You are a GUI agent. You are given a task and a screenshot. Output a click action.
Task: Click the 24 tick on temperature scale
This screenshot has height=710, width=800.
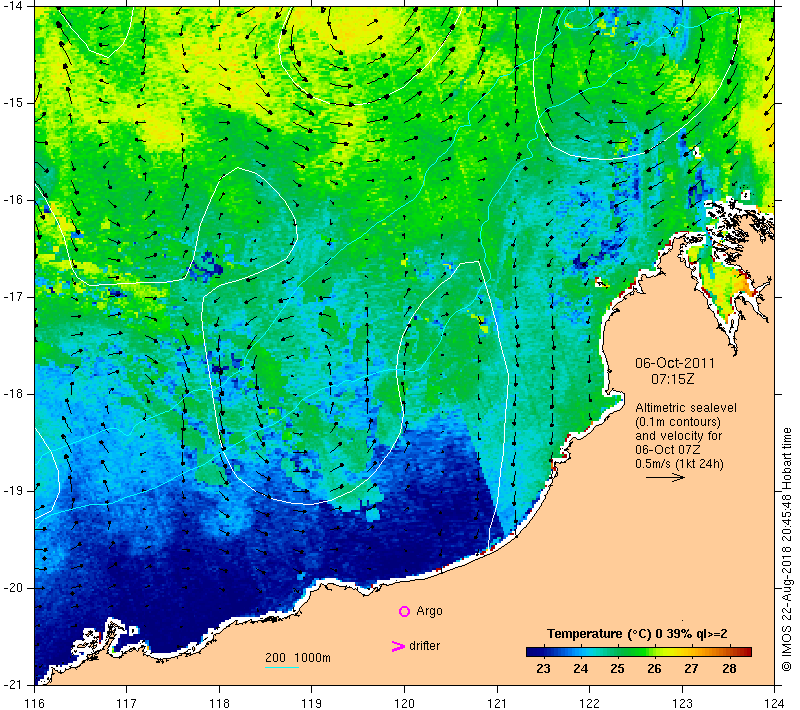pos(581,669)
